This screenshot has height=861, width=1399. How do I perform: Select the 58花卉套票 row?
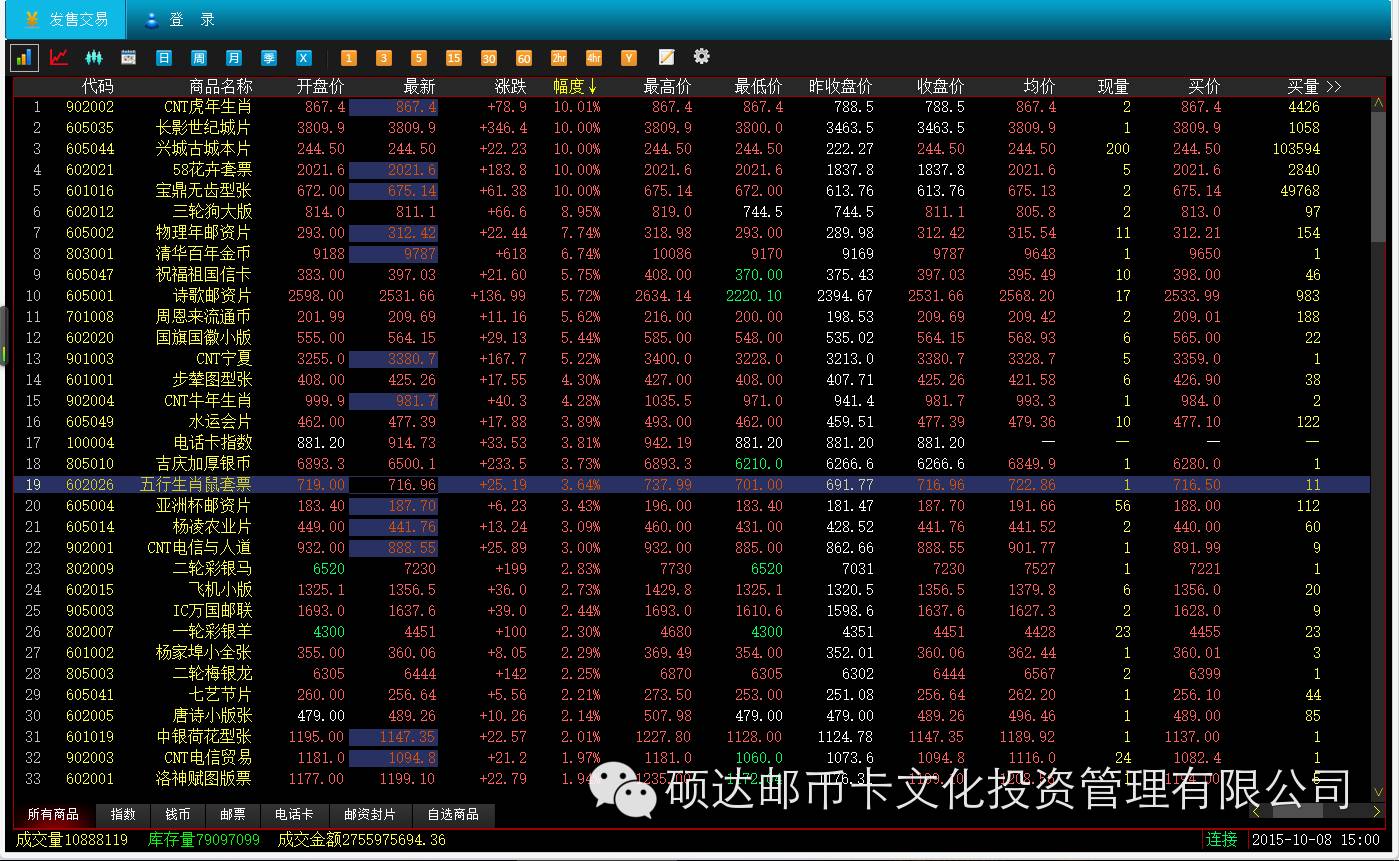690,170
